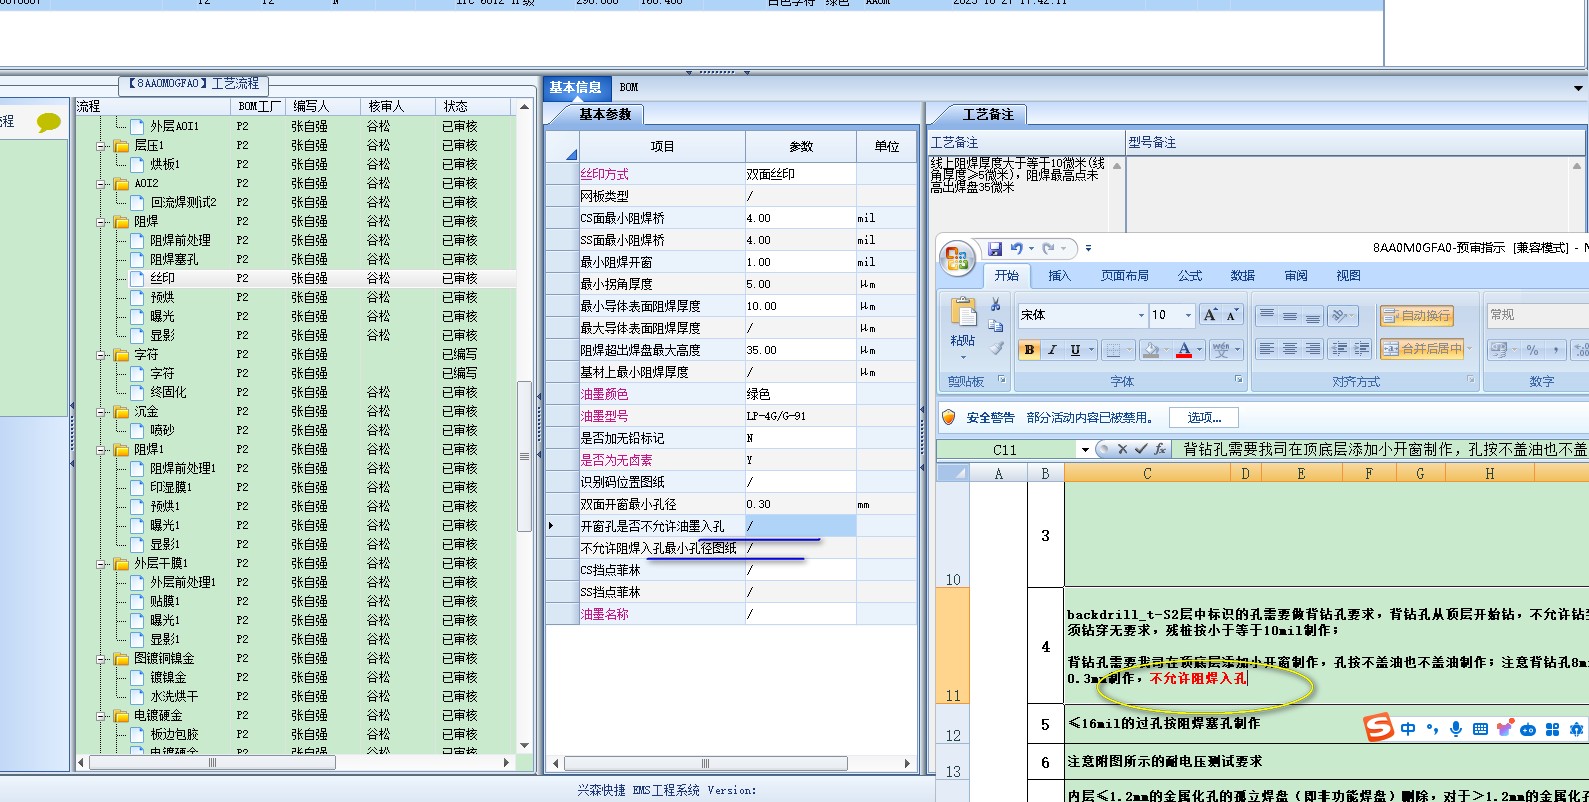Align text to middle of cell

pos(1289,315)
